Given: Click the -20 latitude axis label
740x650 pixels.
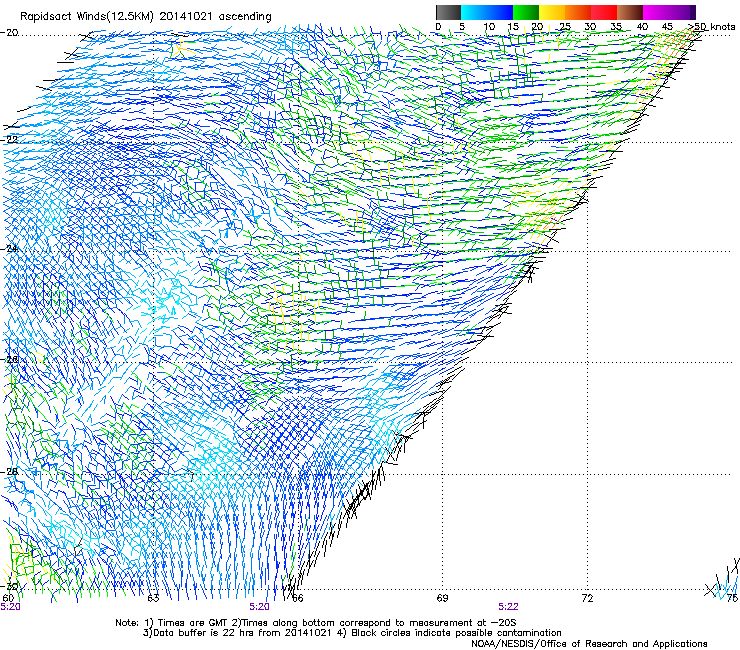Looking at the screenshot, I should [9, 33].
